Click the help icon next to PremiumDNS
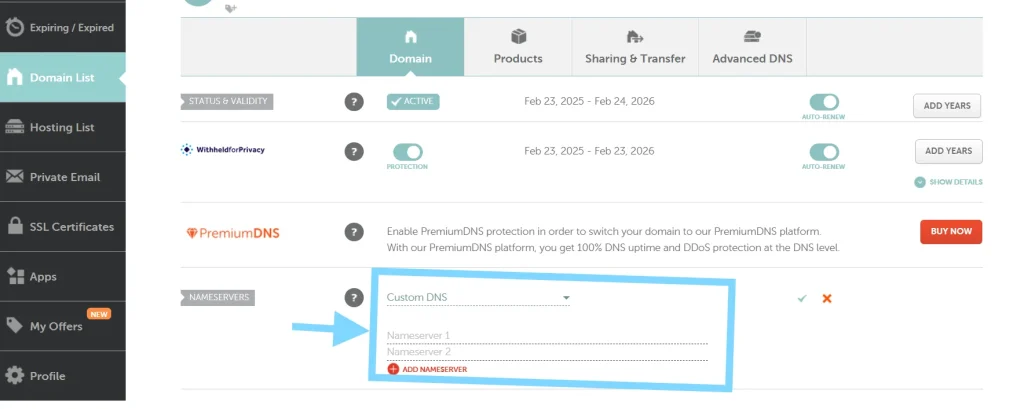This screenshot has width=1024, height=409. pyautogui.click(x=354, y=232)
